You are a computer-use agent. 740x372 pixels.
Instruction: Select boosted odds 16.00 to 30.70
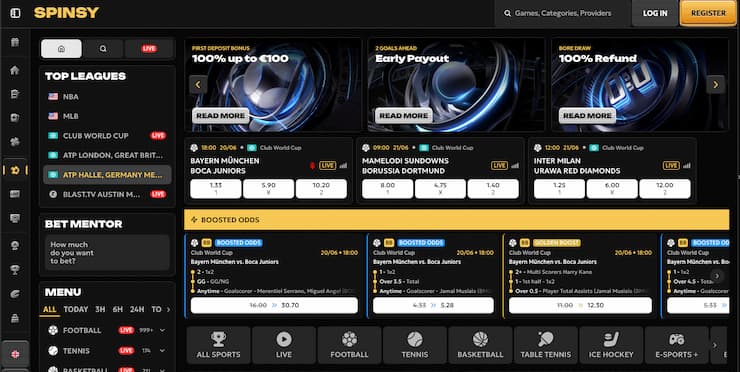pyautogui.click(x=274, y=305)
